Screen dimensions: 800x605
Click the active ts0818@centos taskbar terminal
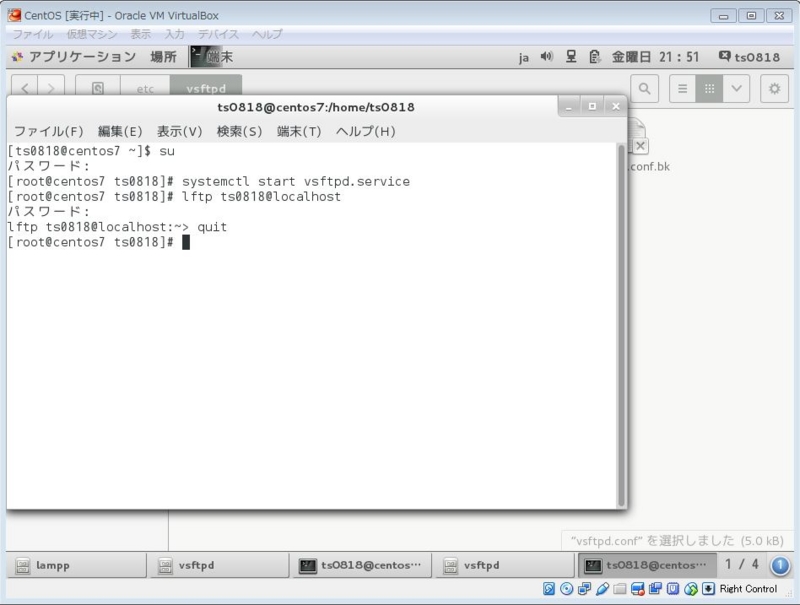(646, 565)
